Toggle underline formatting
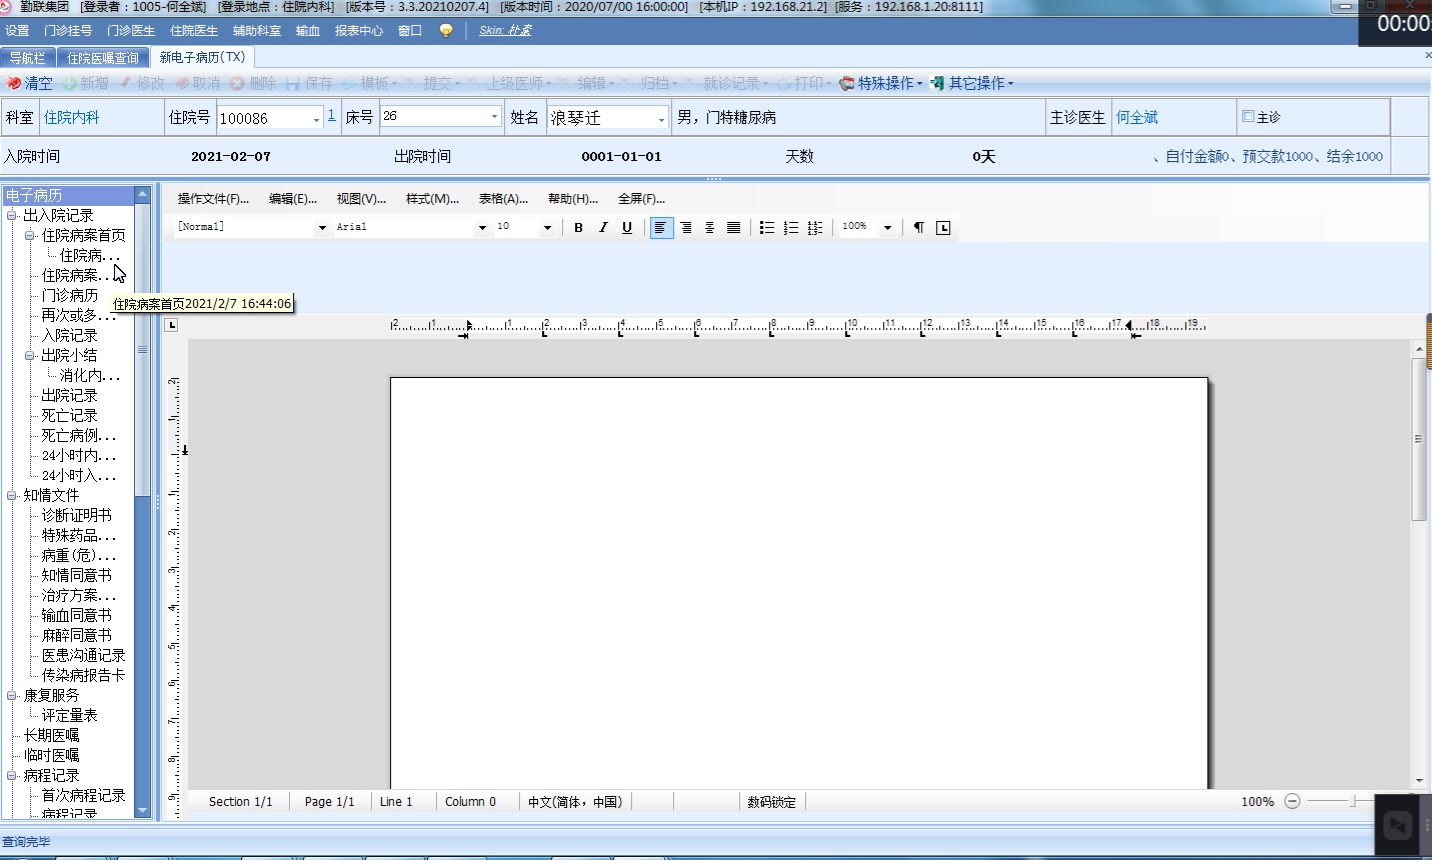 coord(627,228)
